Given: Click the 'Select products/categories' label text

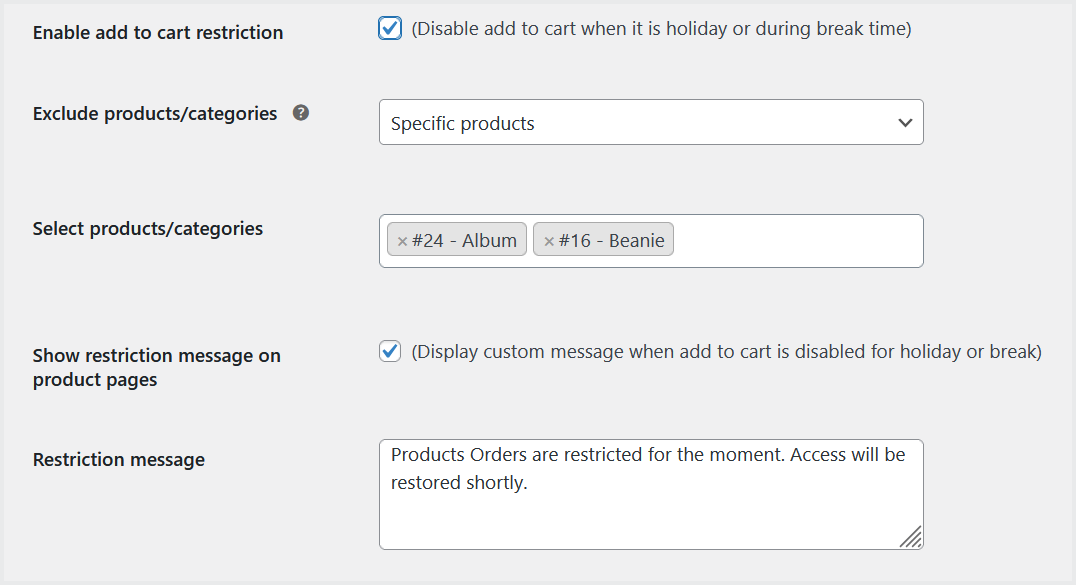Looking at the screenshot, I should 148,229.
